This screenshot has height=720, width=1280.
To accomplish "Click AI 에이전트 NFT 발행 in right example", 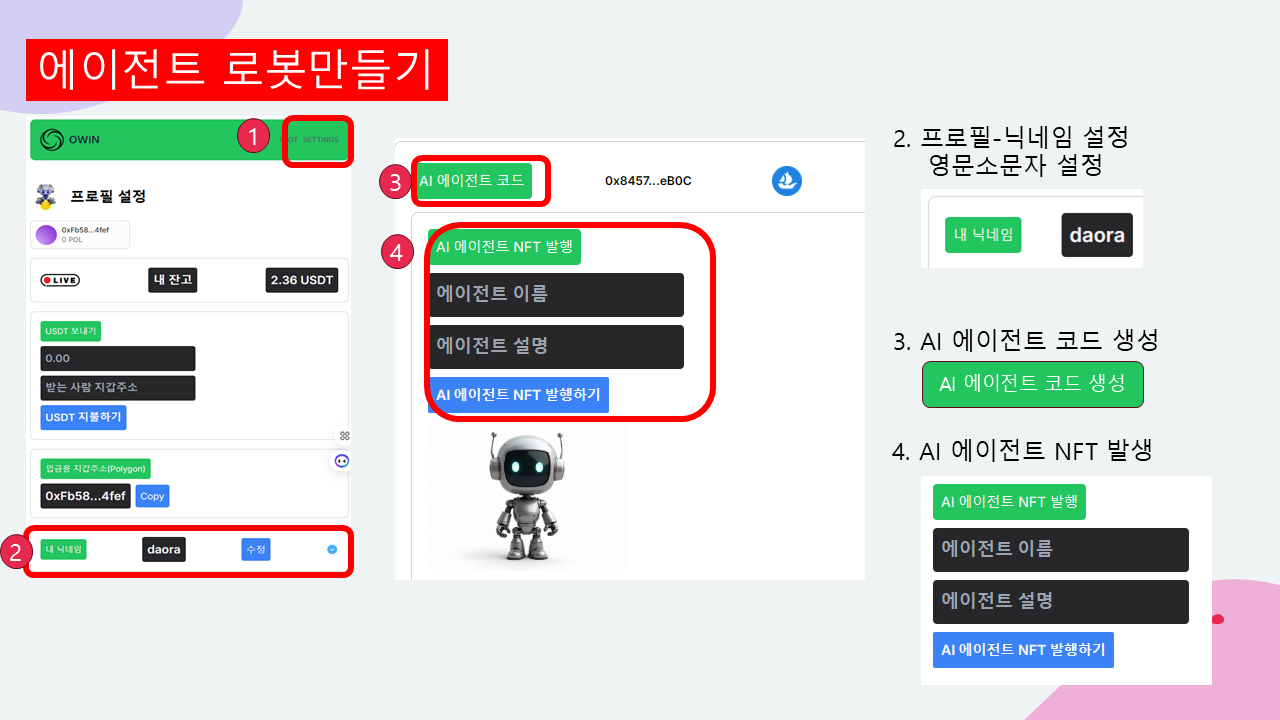I will [x=1009, y=502].
